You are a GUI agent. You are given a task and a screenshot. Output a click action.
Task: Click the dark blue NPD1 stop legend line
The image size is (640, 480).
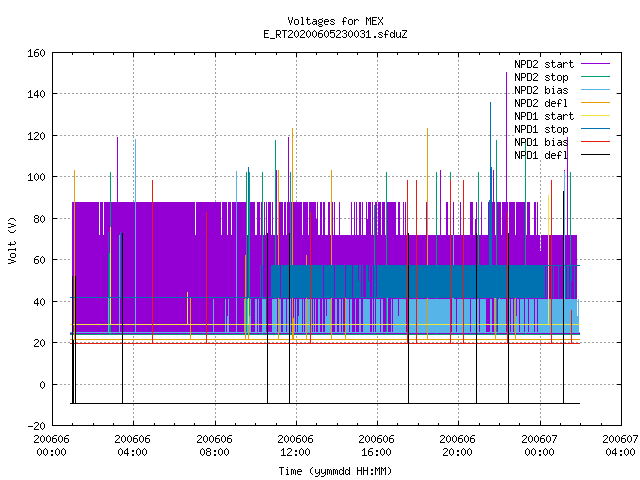point(595,129)
